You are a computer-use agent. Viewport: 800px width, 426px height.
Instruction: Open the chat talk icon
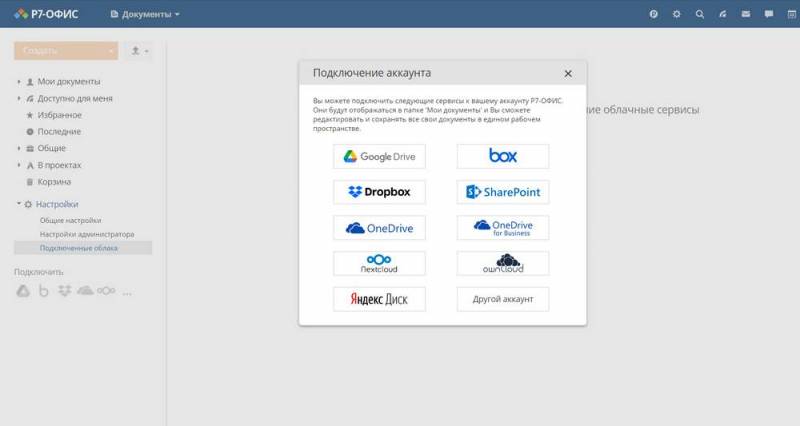click(768, 14)
